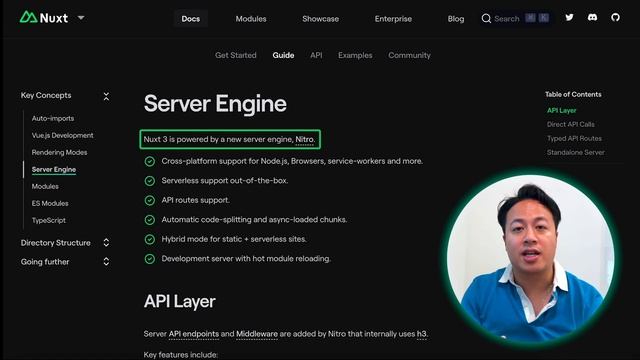
Task: Open Rendering Modes in the sidebar
Action: (59, 152)
